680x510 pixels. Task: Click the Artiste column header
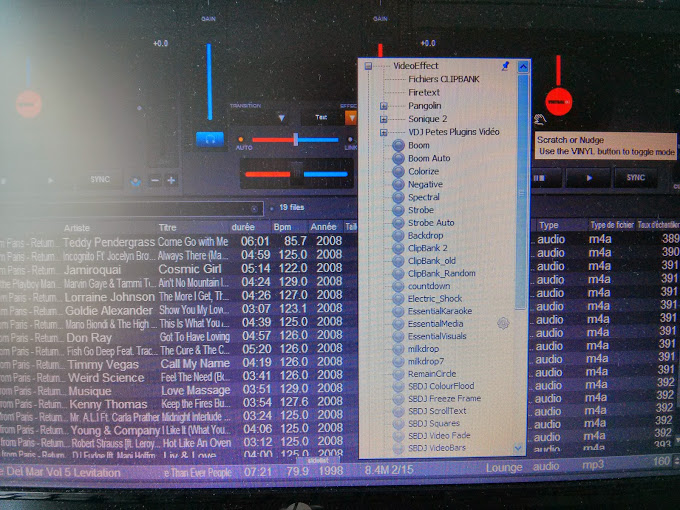click(80, 227)
